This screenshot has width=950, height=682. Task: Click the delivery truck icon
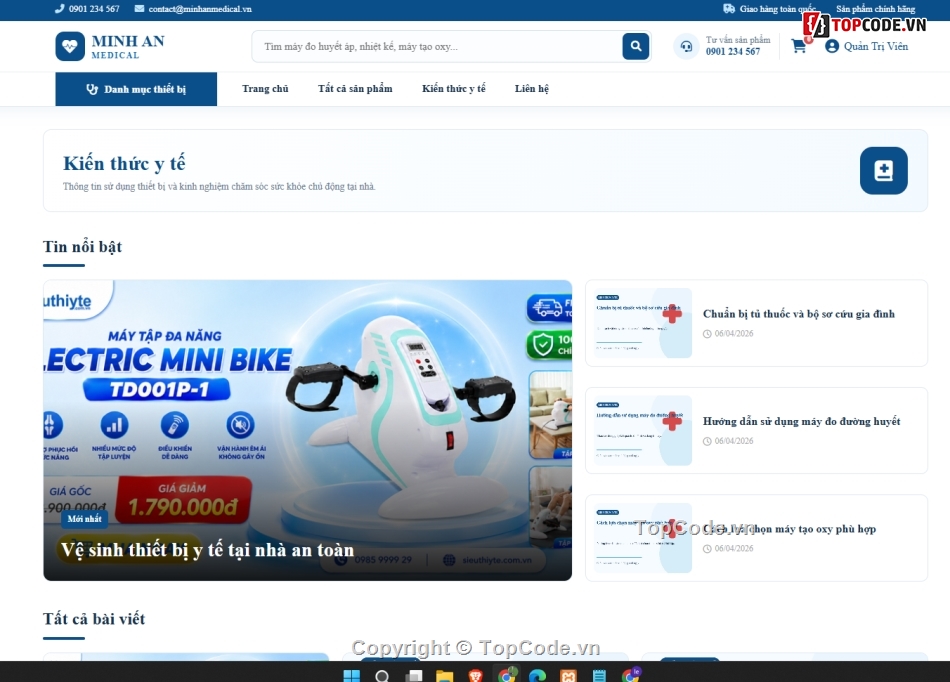[729, 8]
